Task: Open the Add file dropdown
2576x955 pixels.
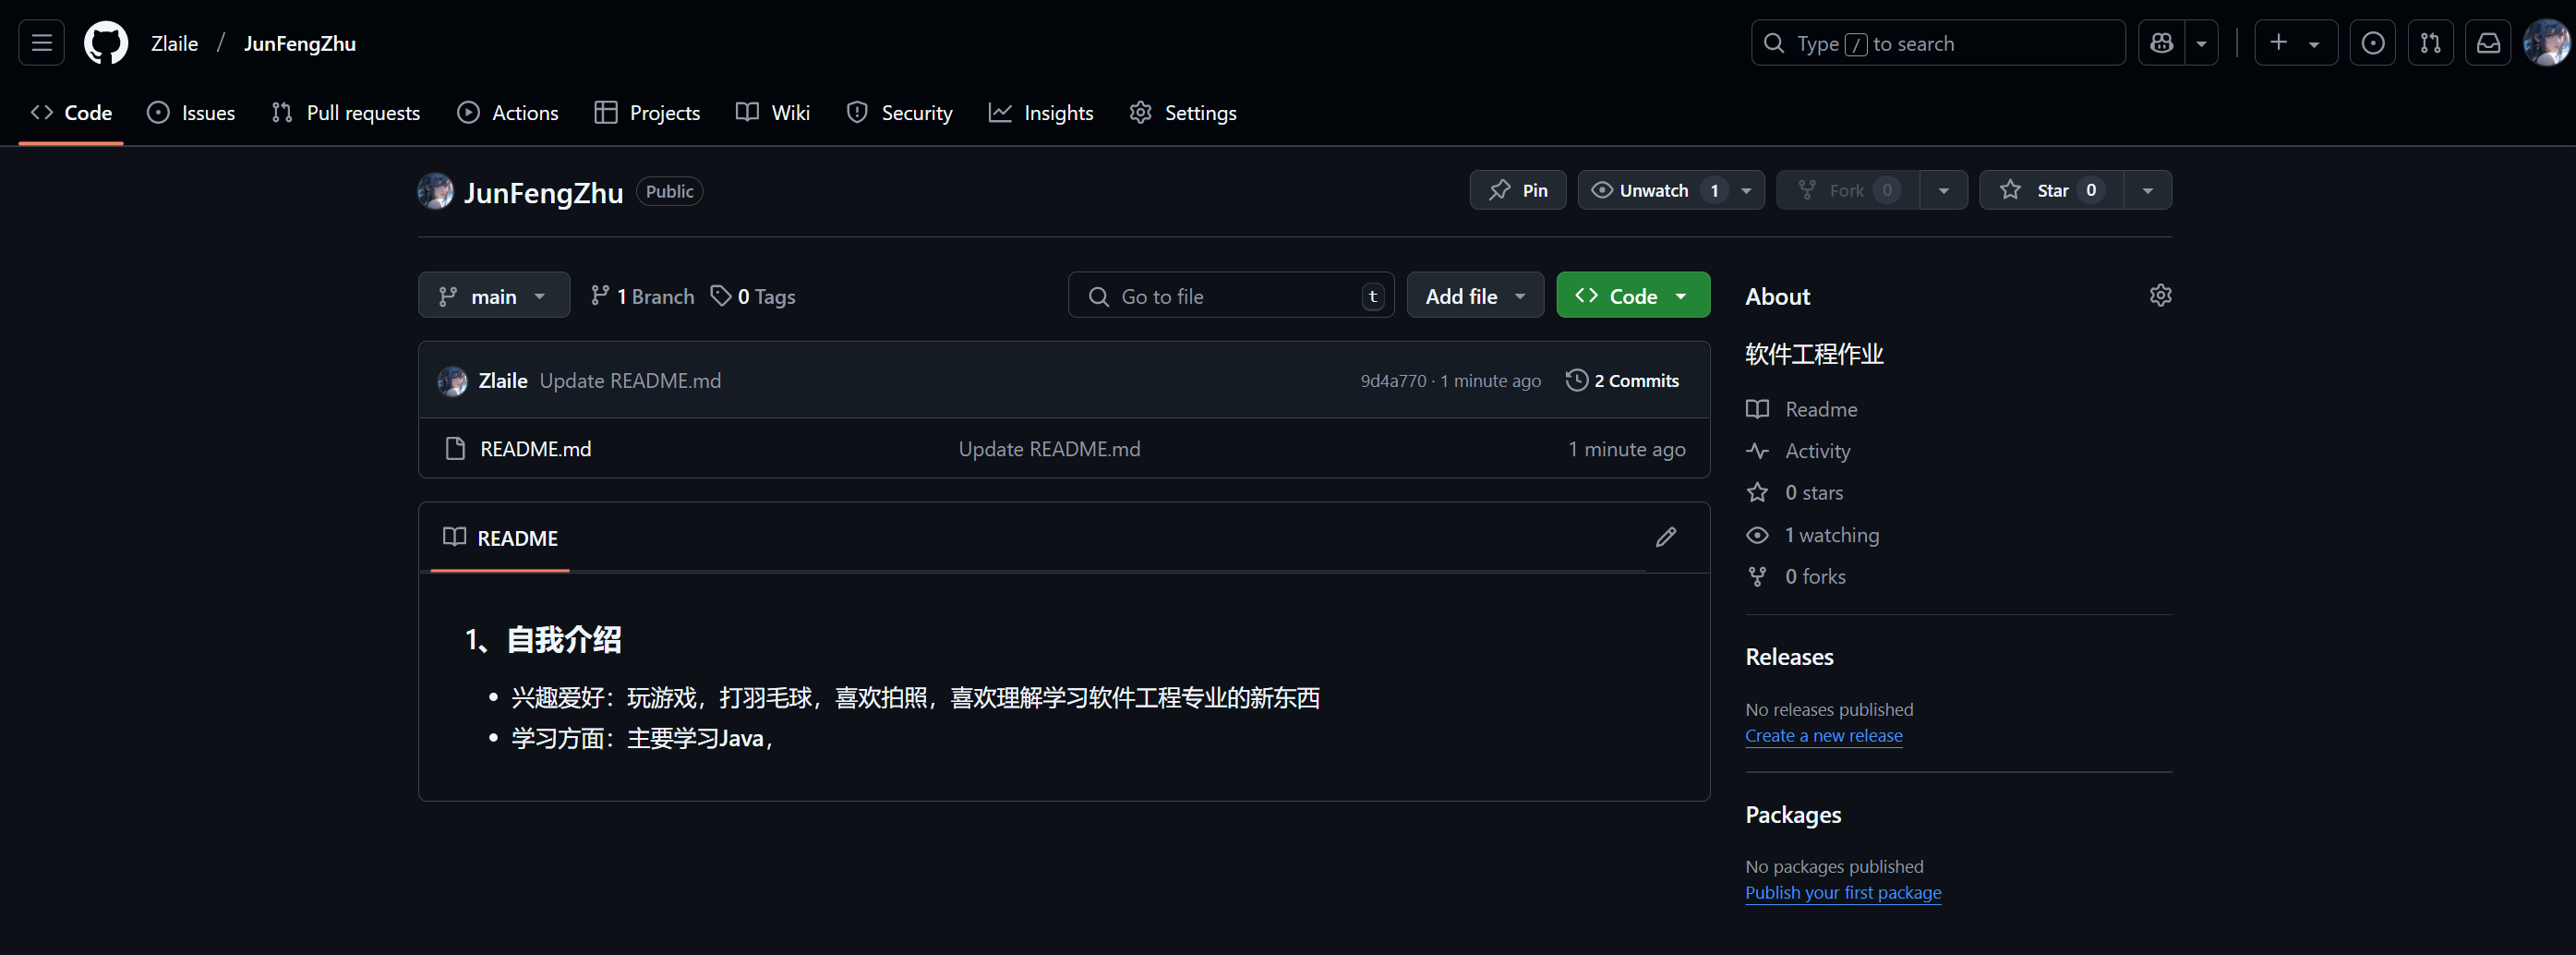Action: point(1475,296)
